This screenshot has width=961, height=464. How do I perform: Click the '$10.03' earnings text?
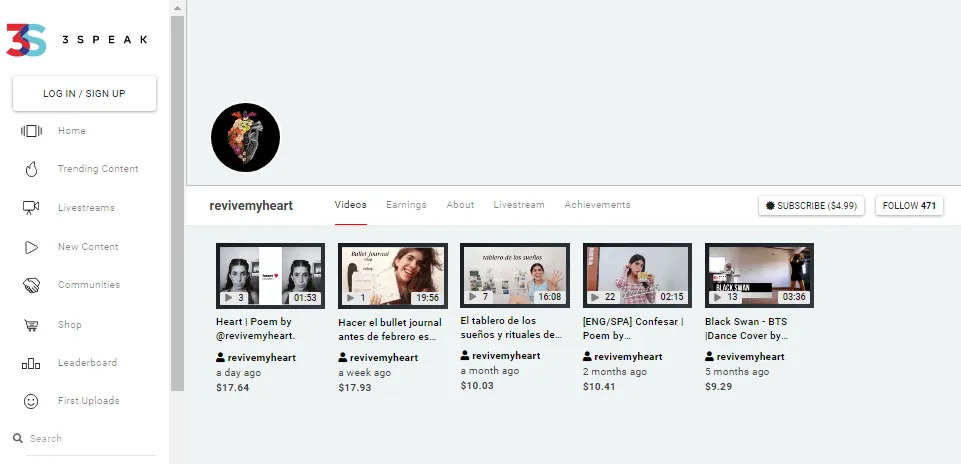click(477, 386)
